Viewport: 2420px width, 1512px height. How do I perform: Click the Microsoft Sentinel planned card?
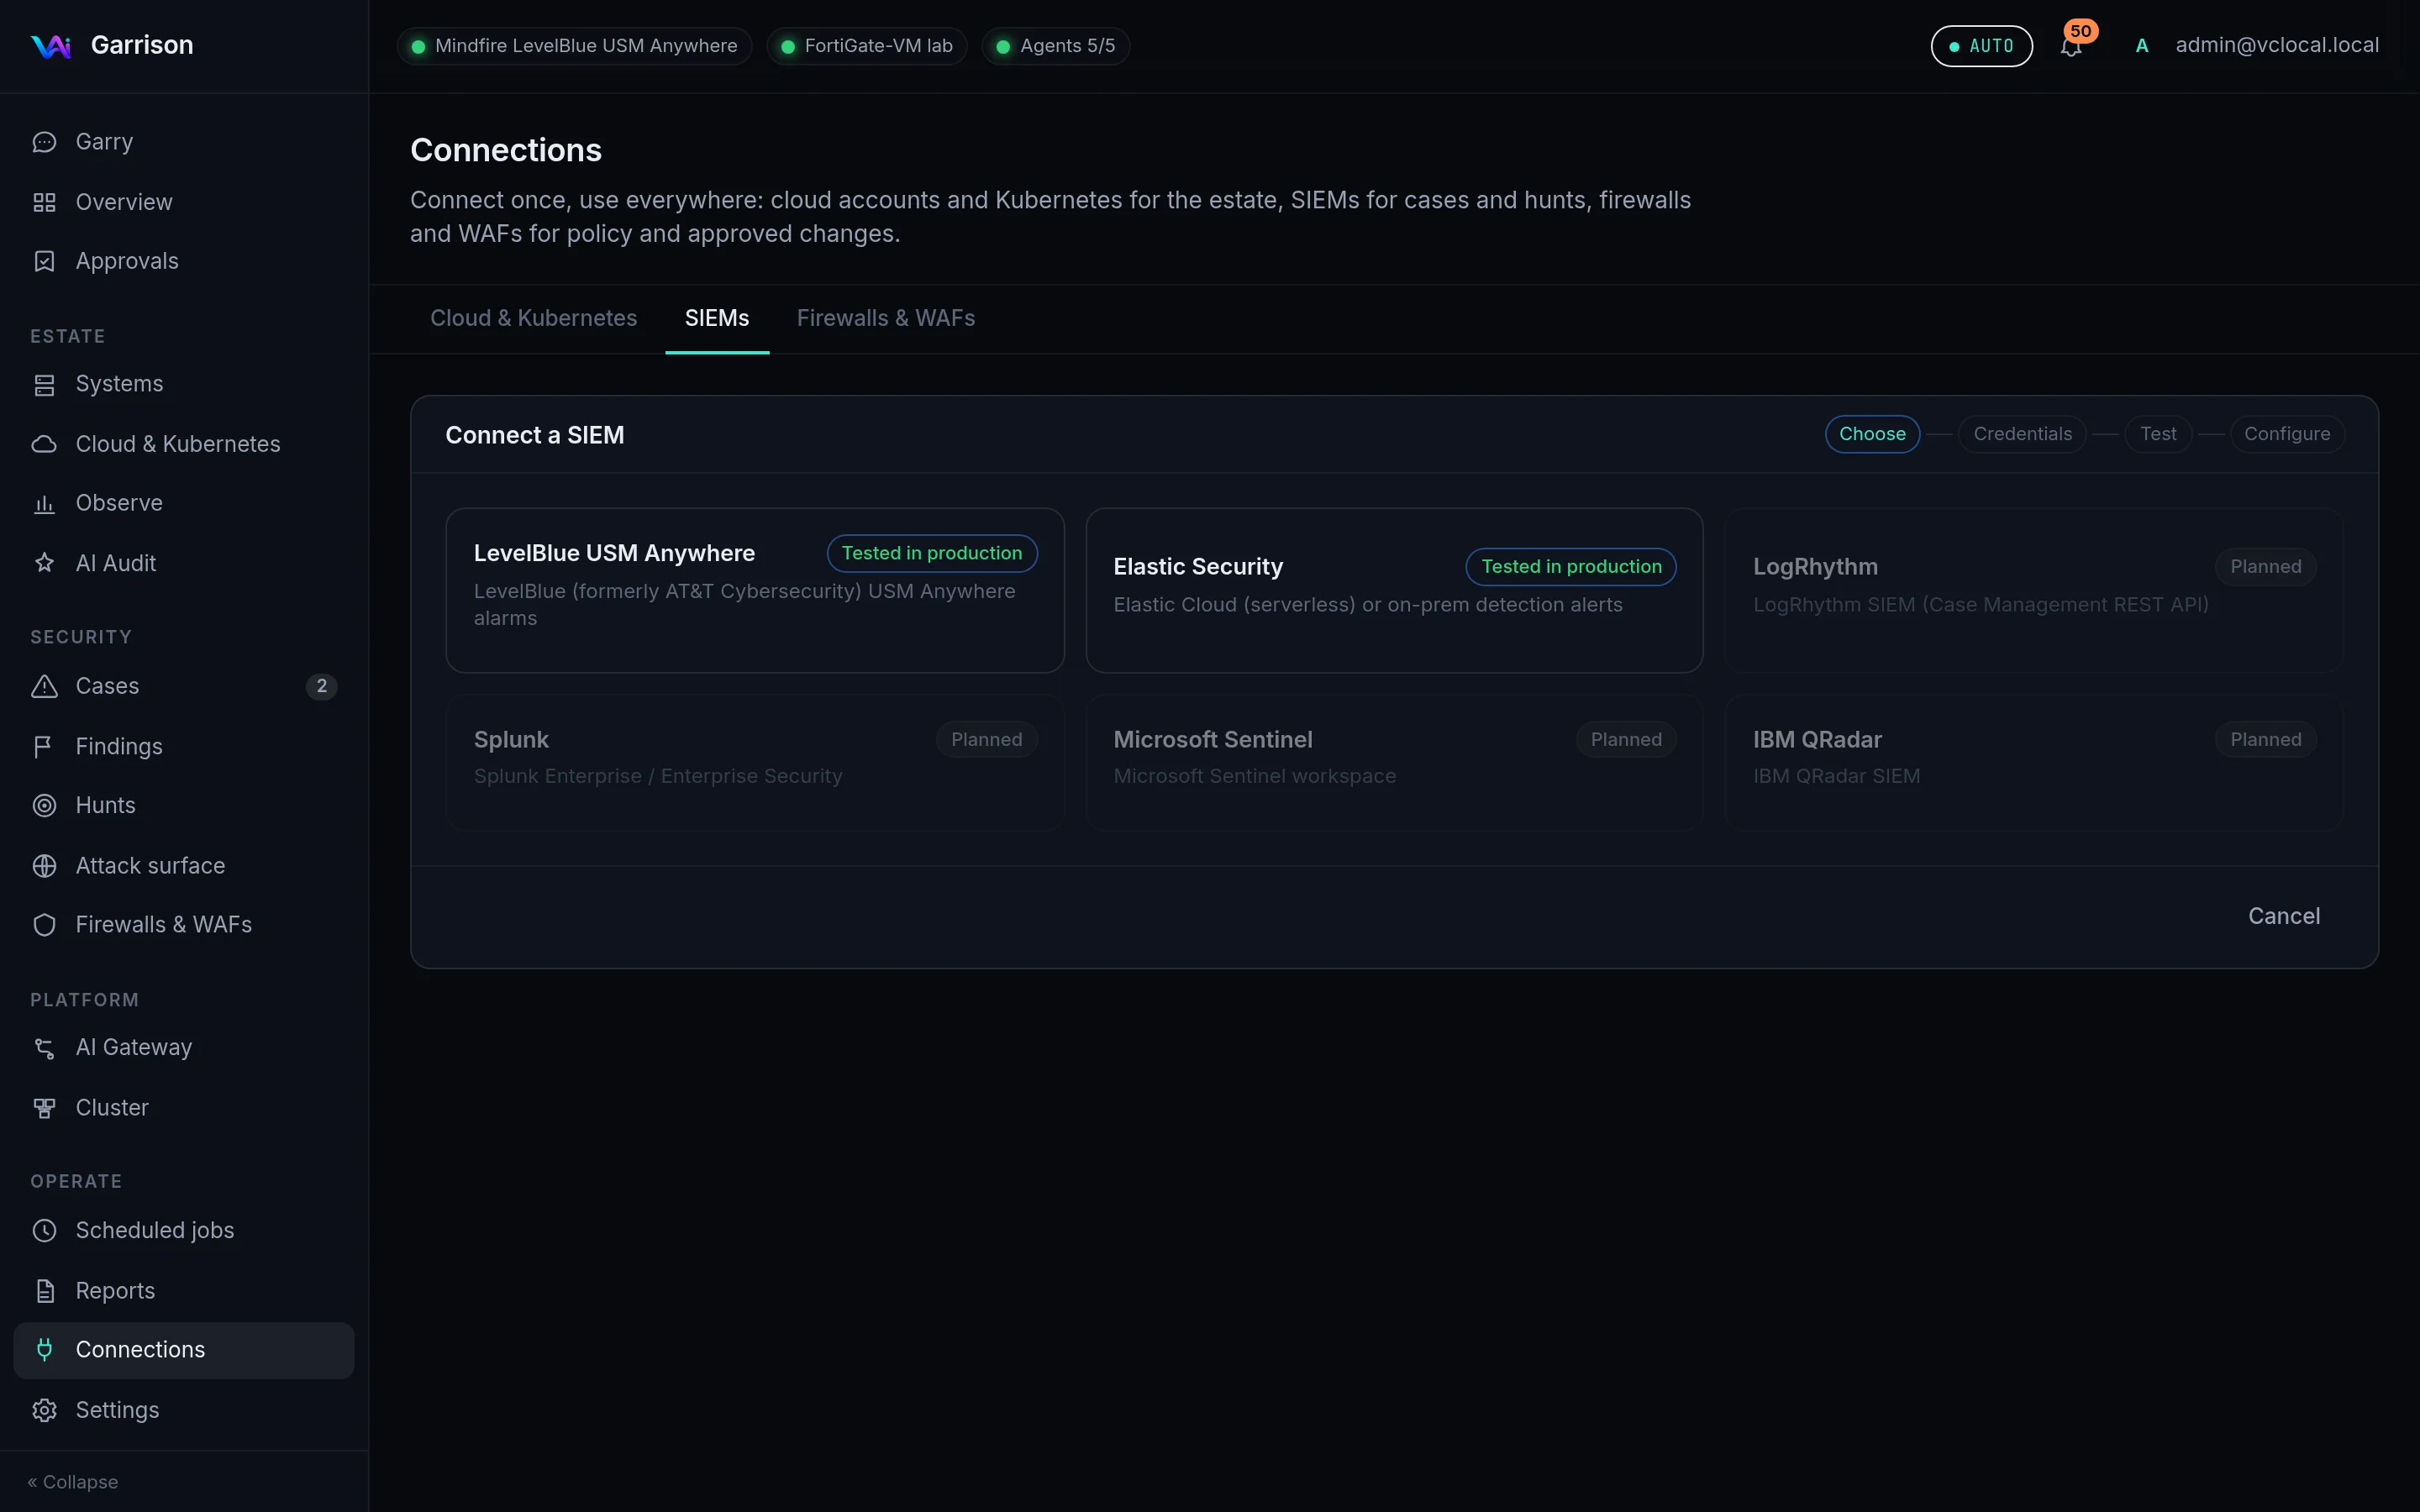click(1394, 762)
